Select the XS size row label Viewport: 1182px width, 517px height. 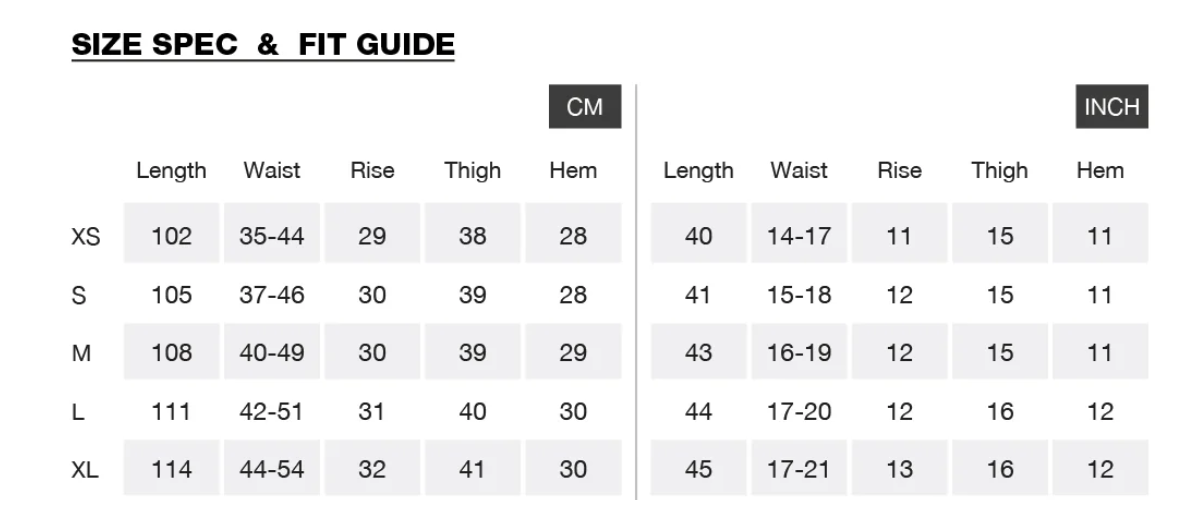point(85,237)
